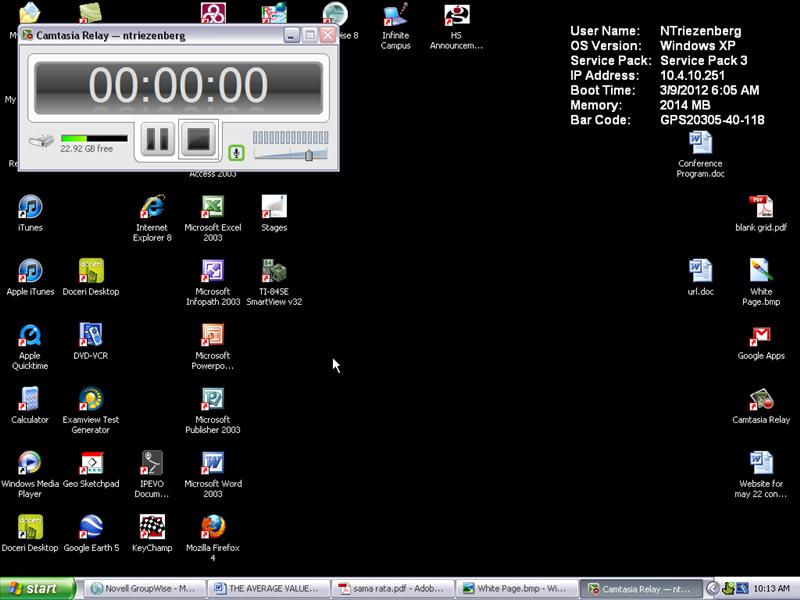
Task: Select the Infinite Campus desktop shortcut
Action: click(395, 26)
